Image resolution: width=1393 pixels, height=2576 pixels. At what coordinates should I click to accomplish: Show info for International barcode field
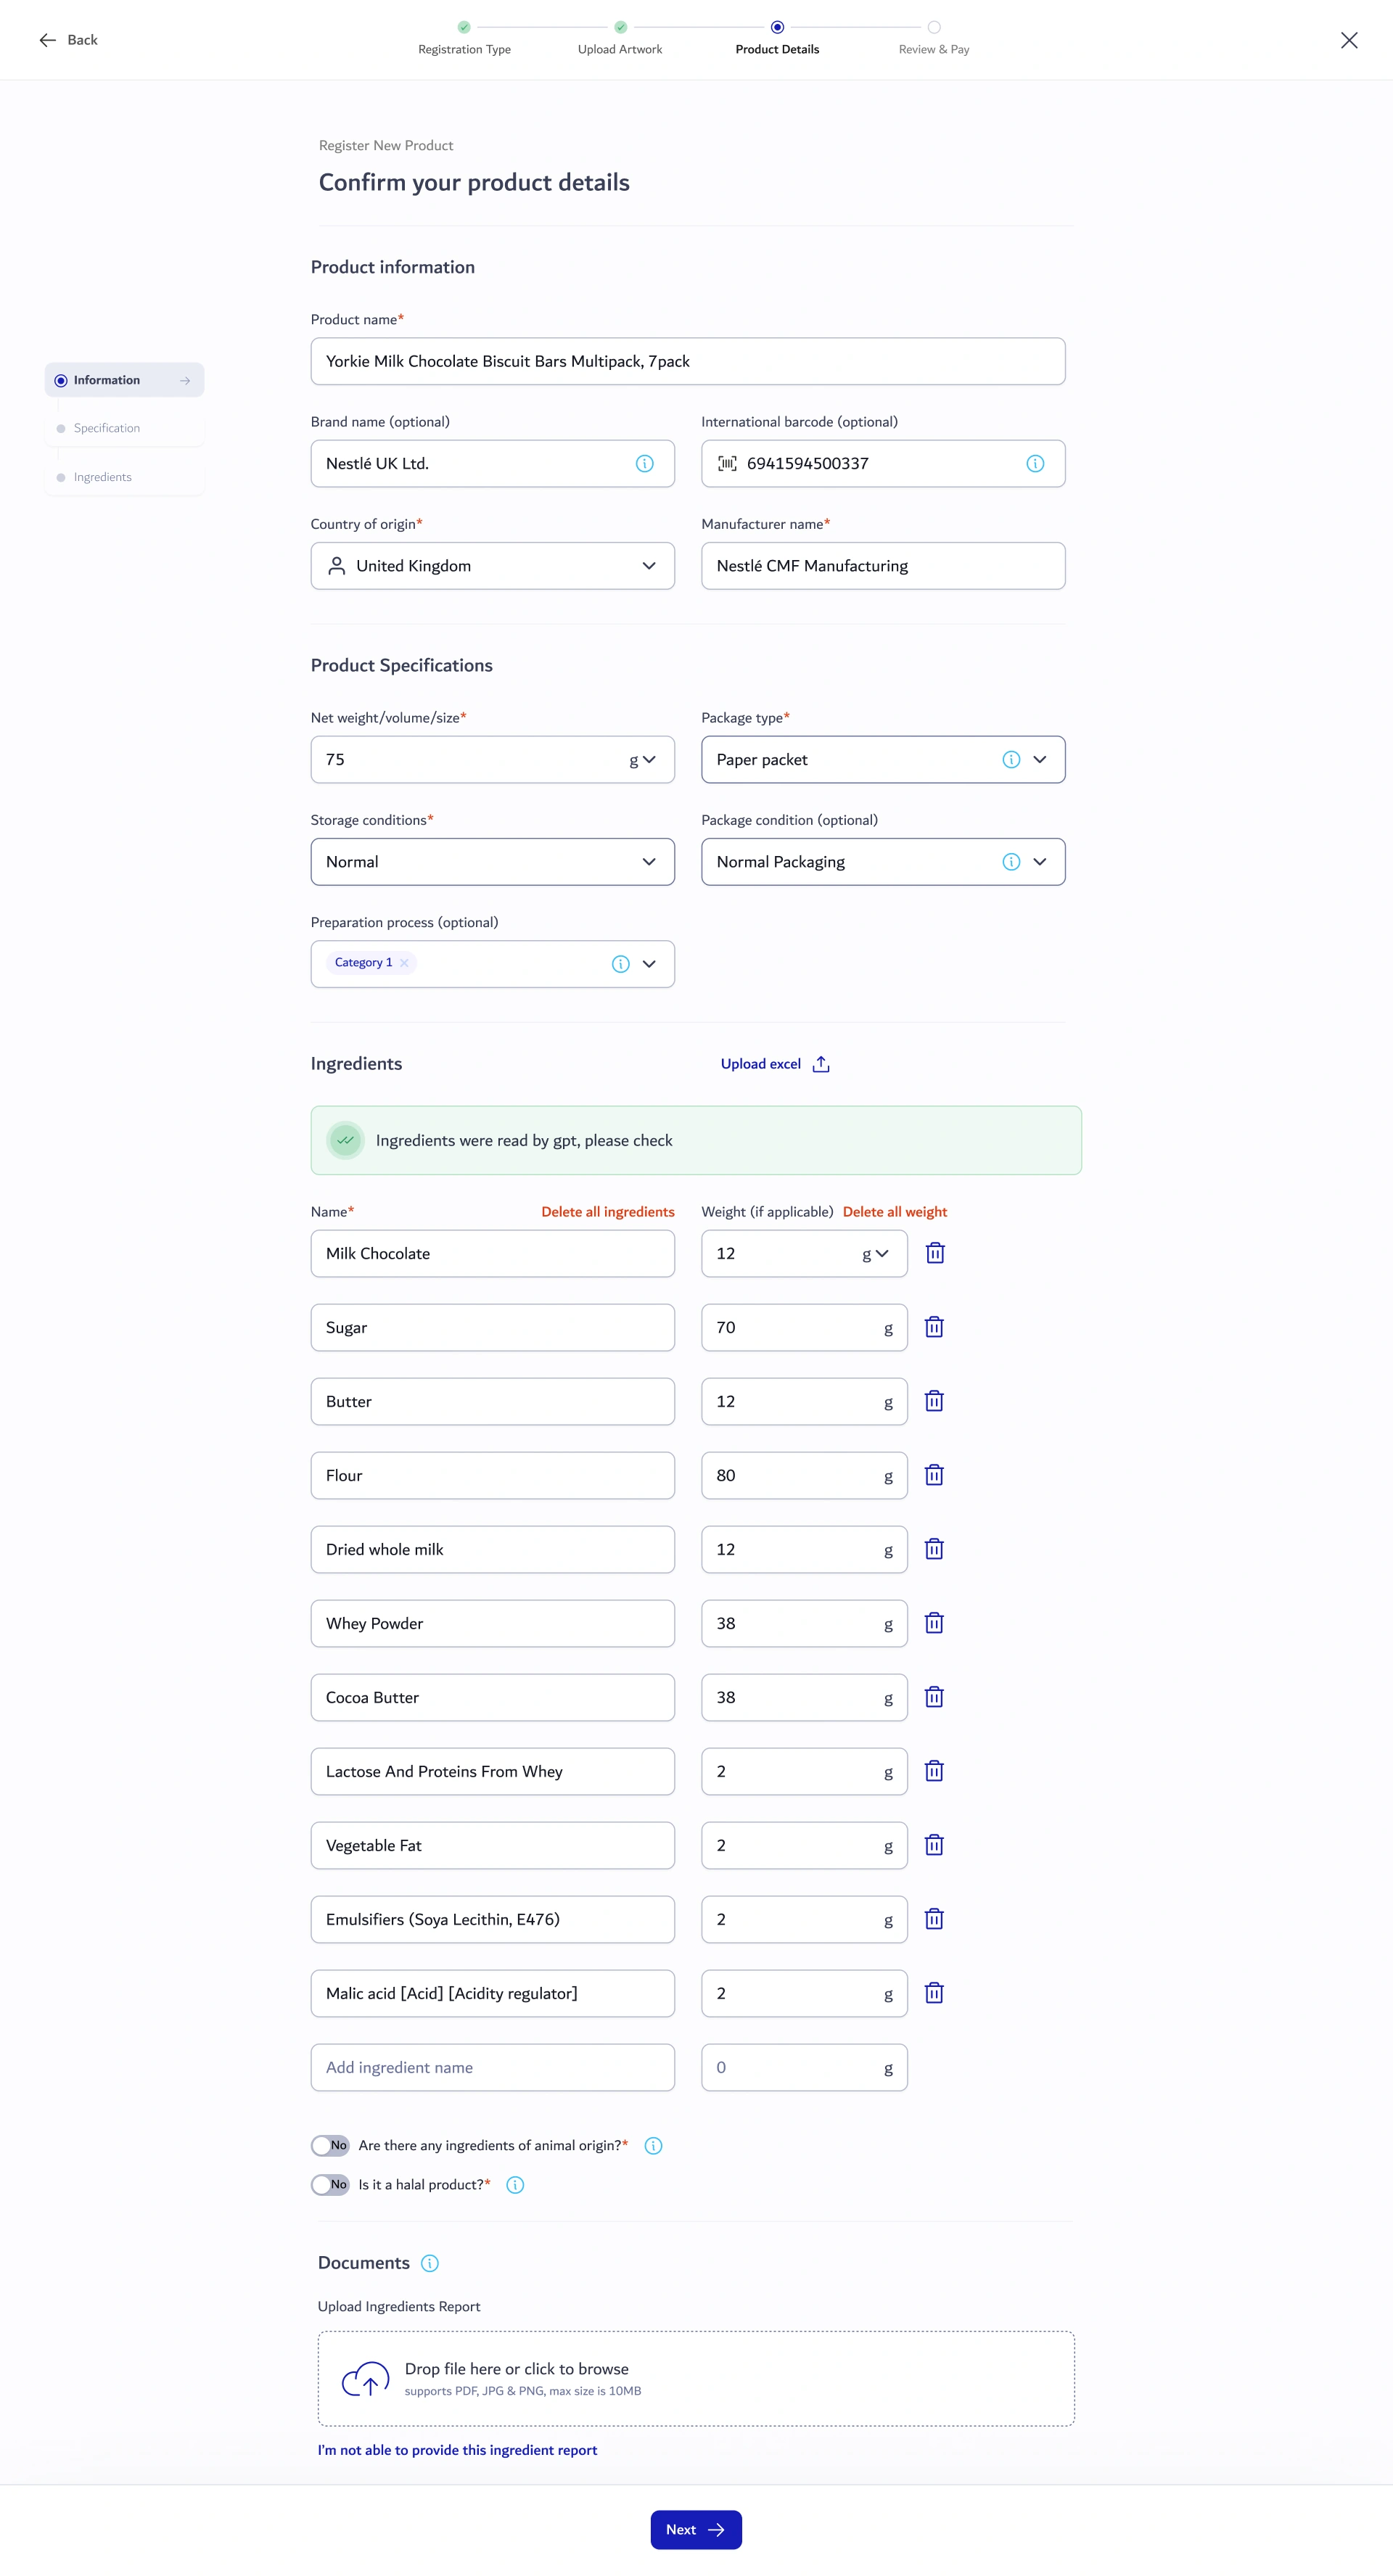pyautogui.click(x=1035, y=464)
